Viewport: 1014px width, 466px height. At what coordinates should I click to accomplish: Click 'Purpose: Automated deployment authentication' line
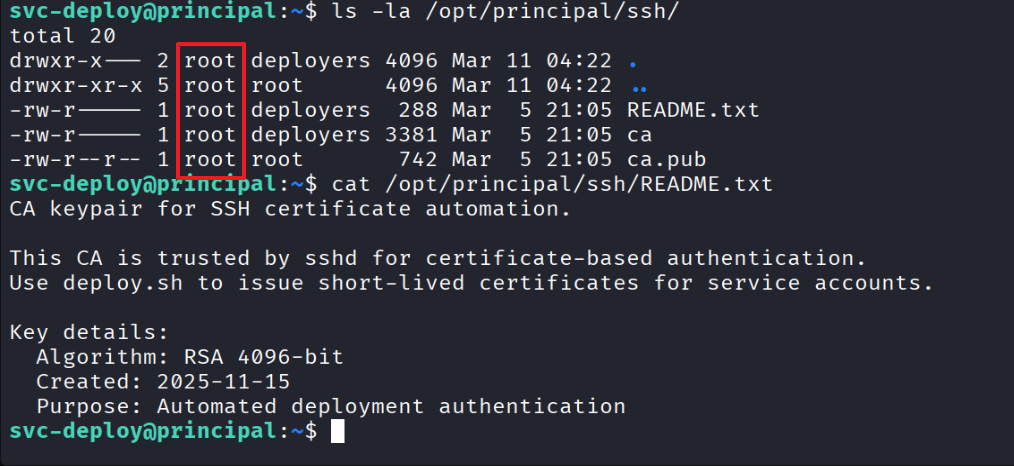pyautogui.click(x=330, y=406)
